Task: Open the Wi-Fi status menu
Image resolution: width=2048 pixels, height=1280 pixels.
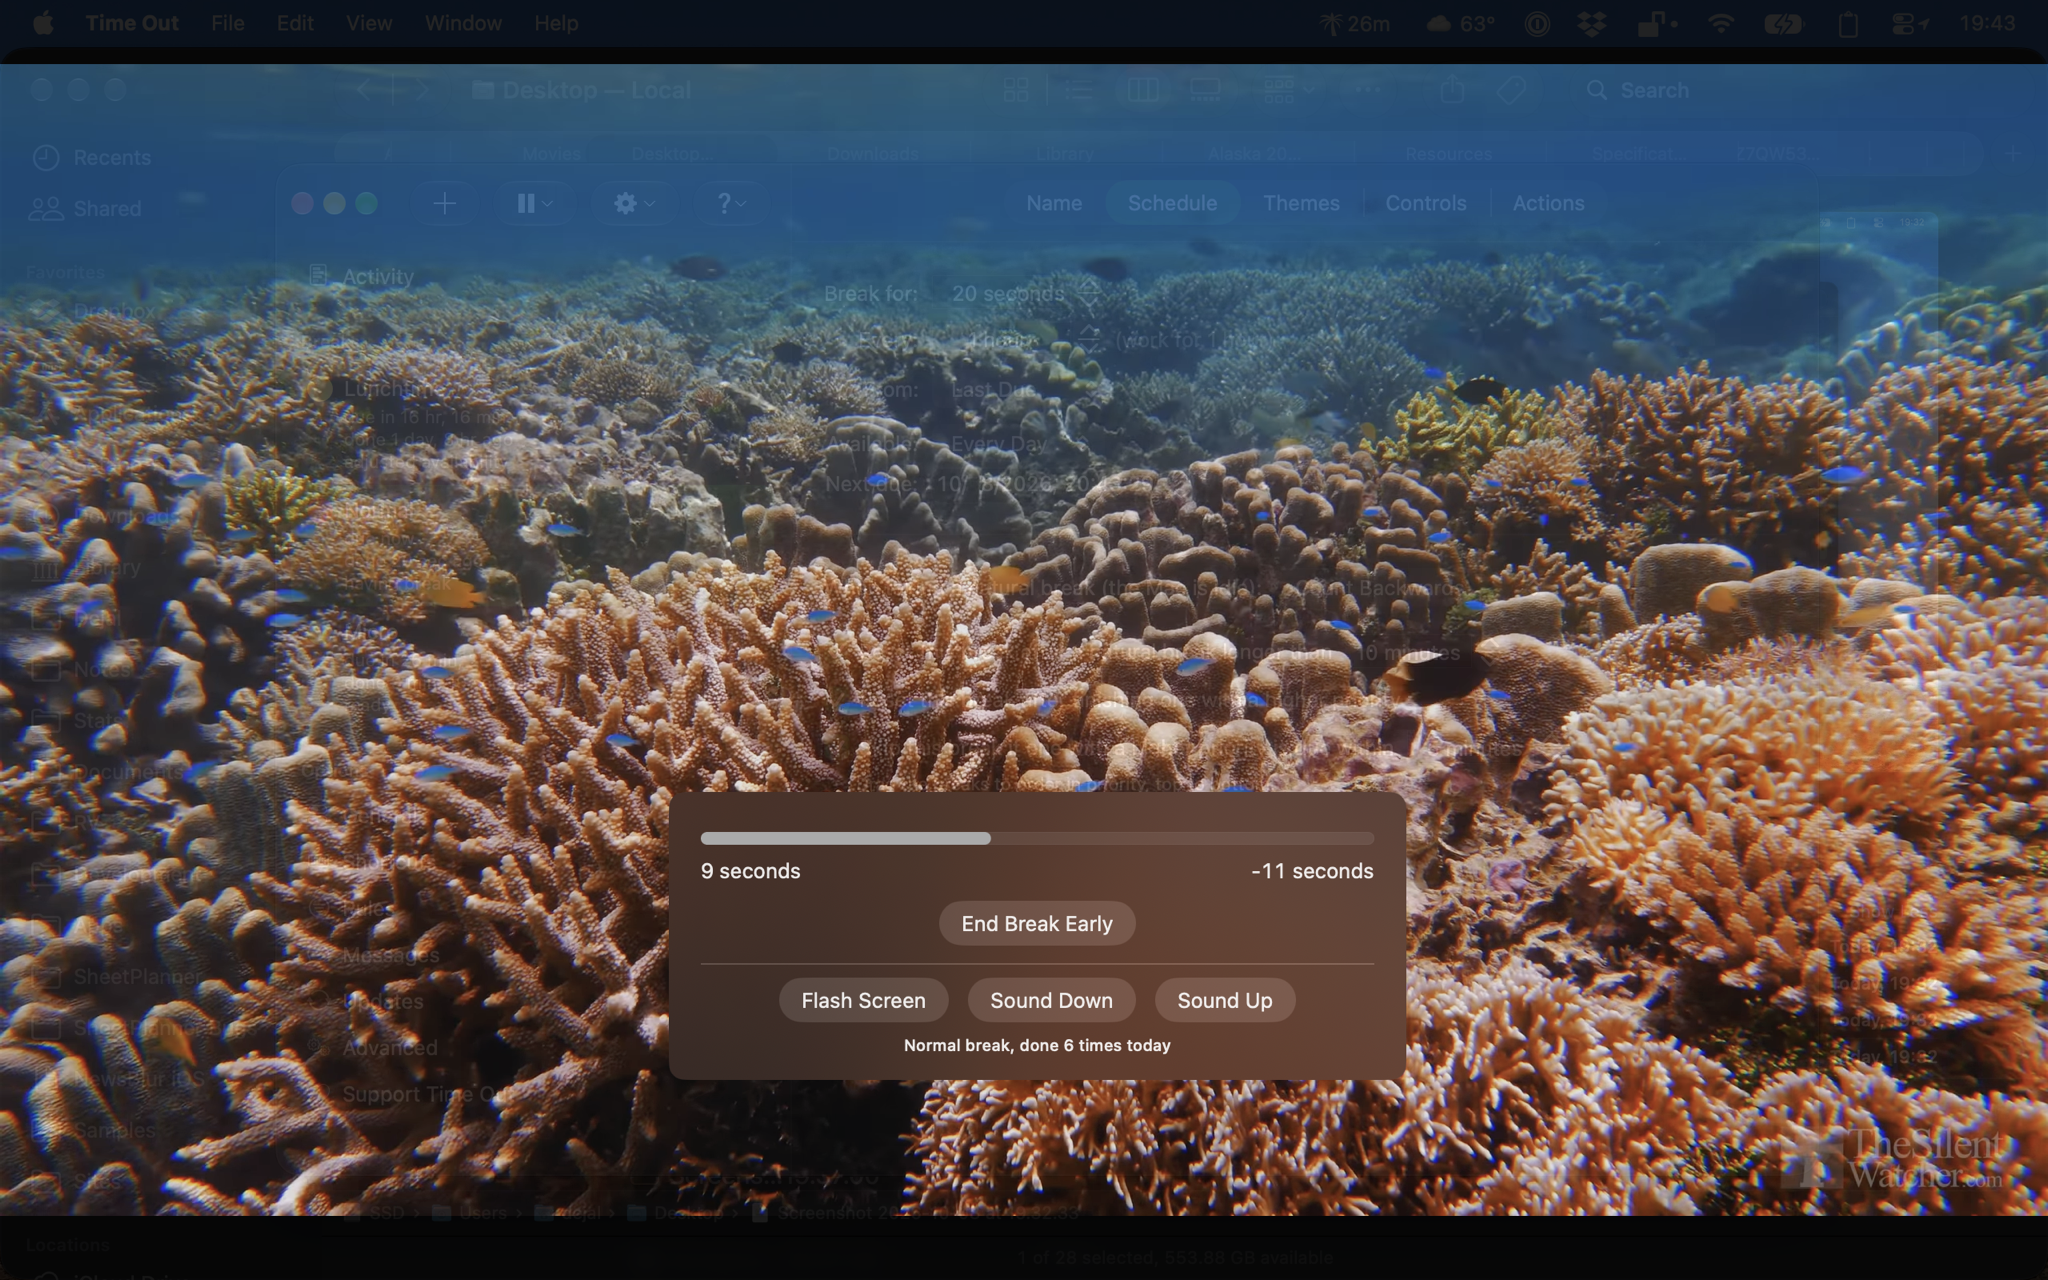Action: point(1720,23)
